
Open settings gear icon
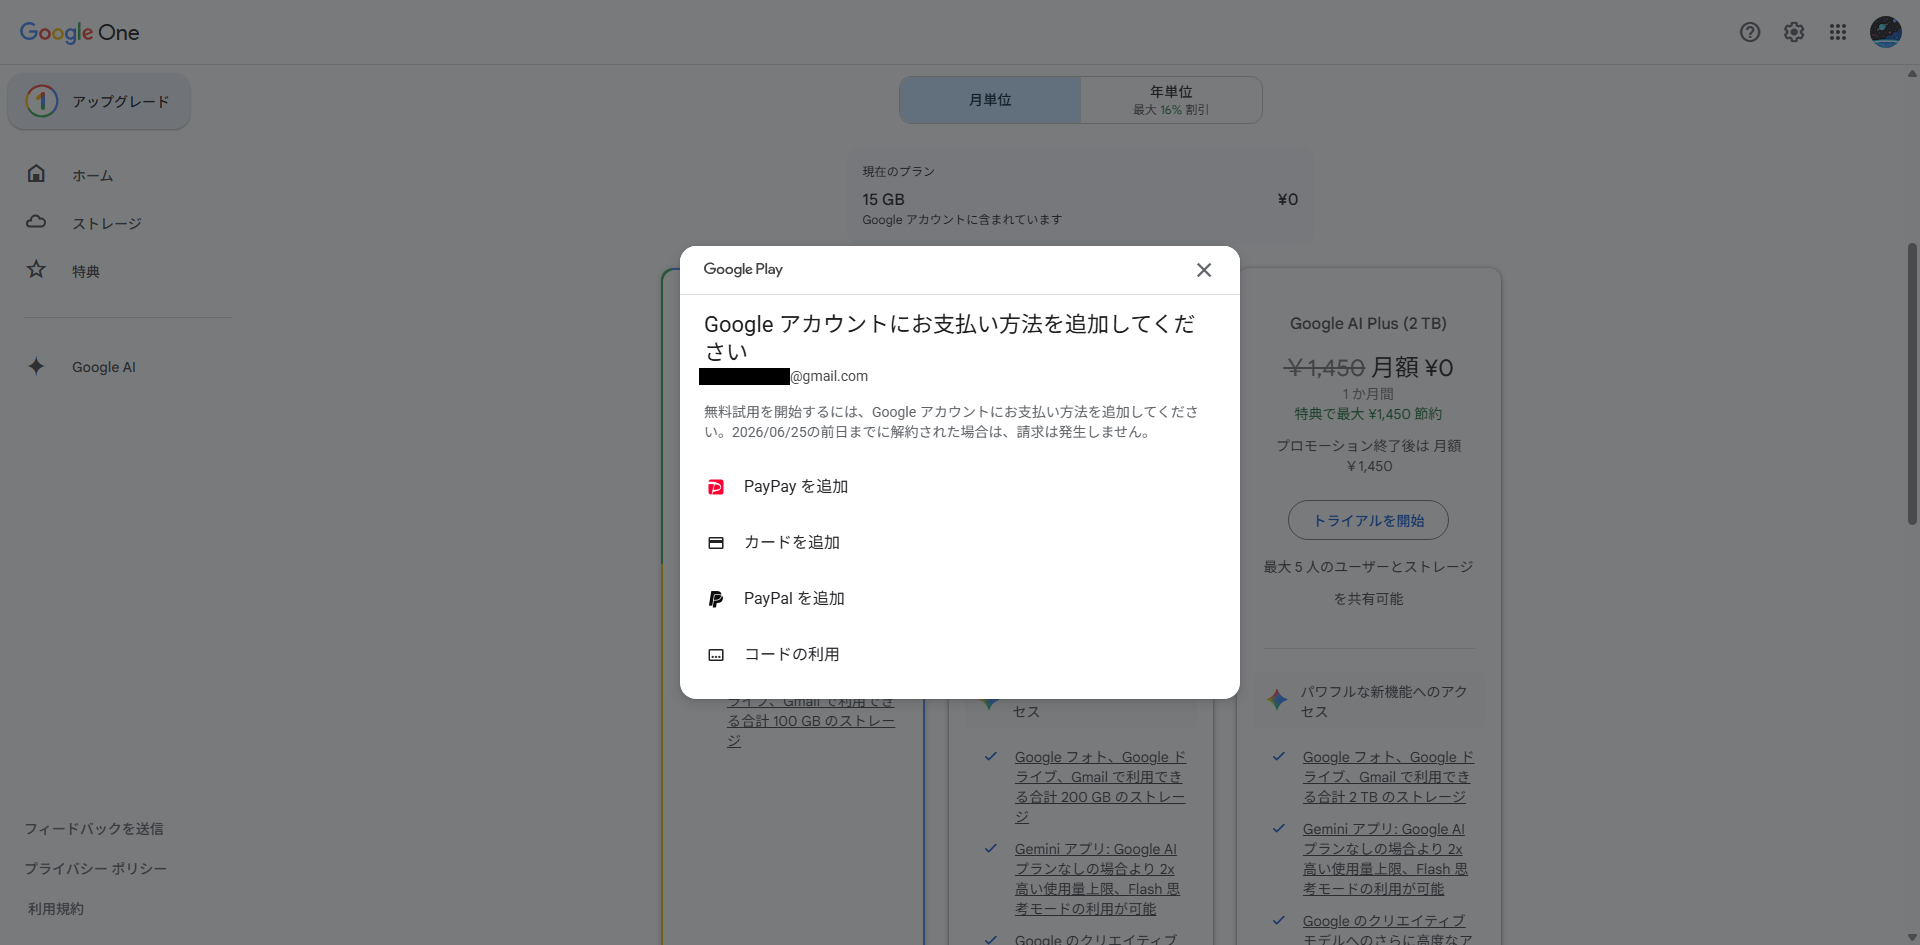pyautogui.click(x=1794, y=32)
